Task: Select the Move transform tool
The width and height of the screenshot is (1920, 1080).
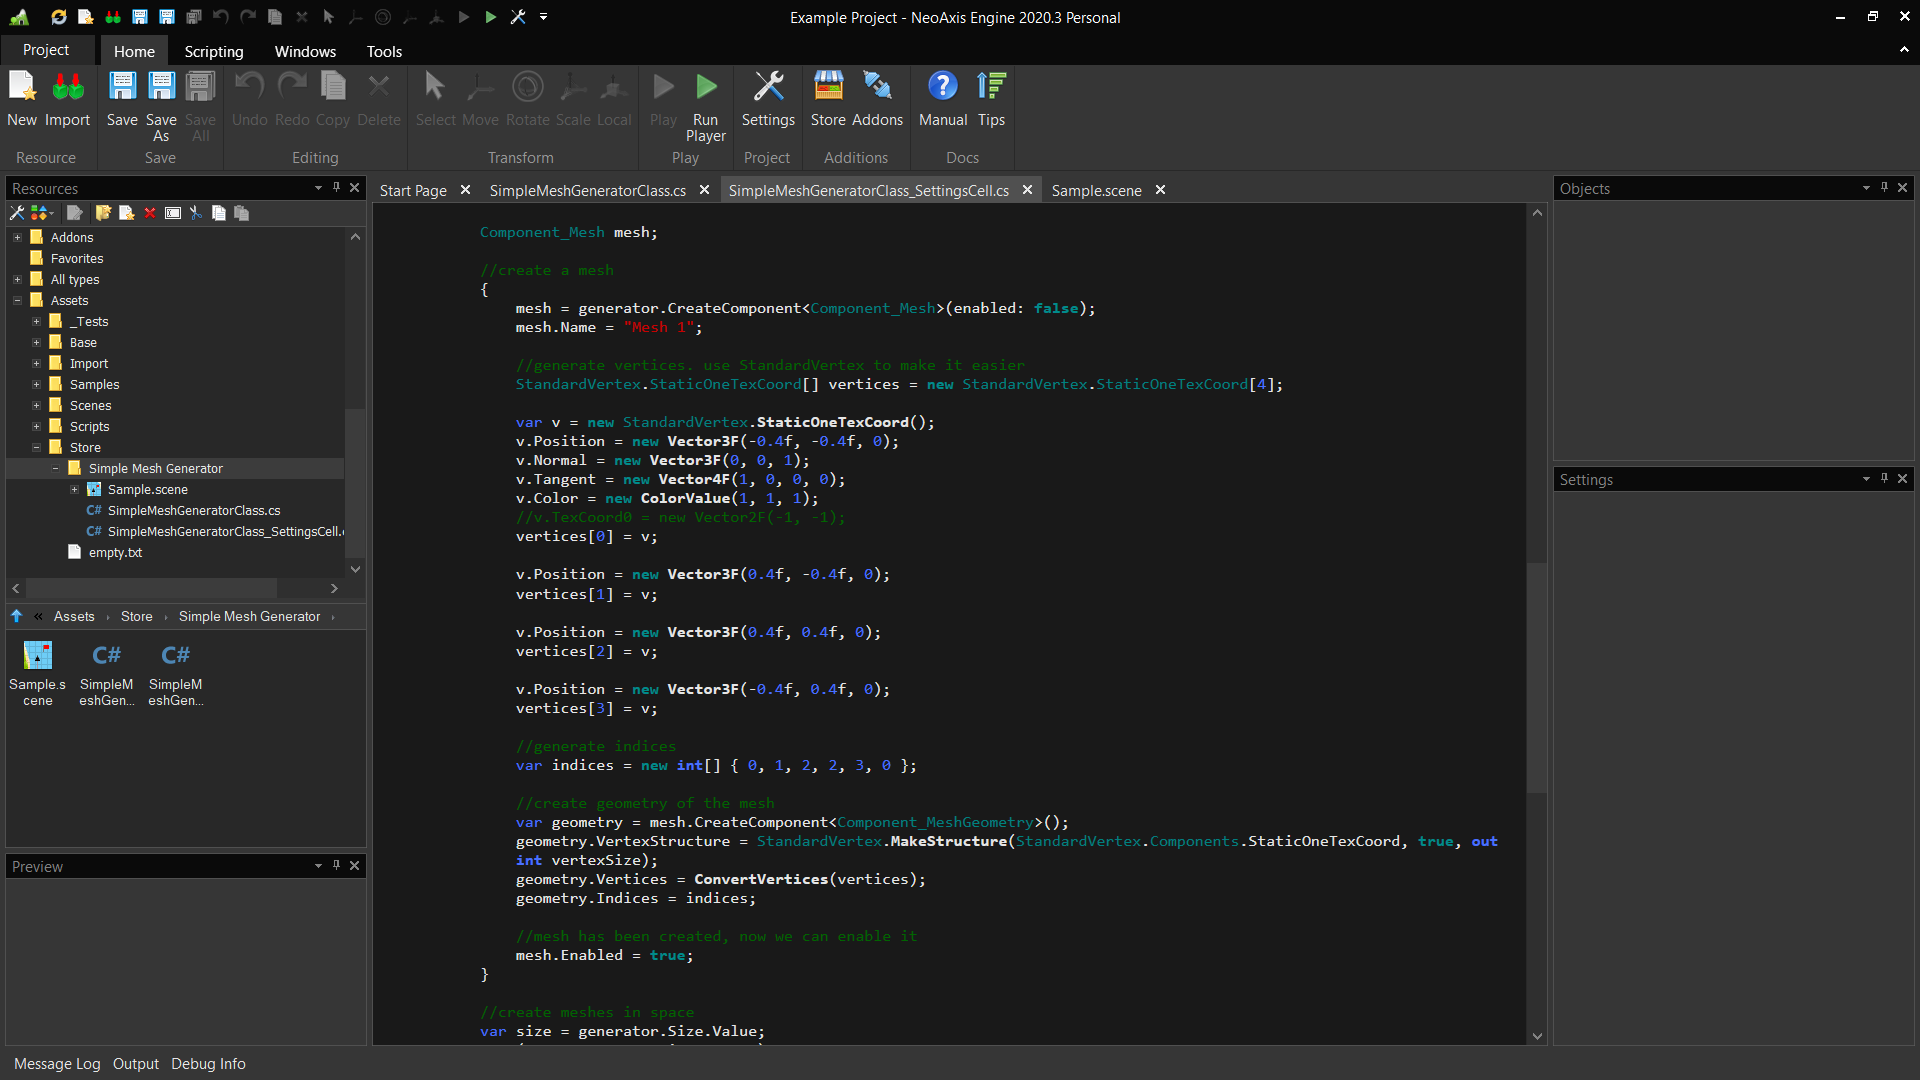Action: pyautogui.click(x=480, y=95)
